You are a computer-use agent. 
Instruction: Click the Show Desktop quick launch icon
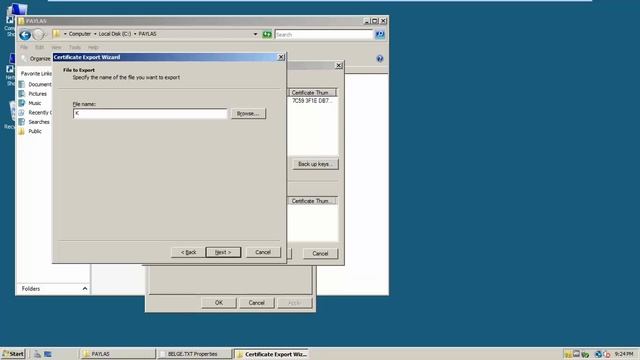tap(48, 354)
